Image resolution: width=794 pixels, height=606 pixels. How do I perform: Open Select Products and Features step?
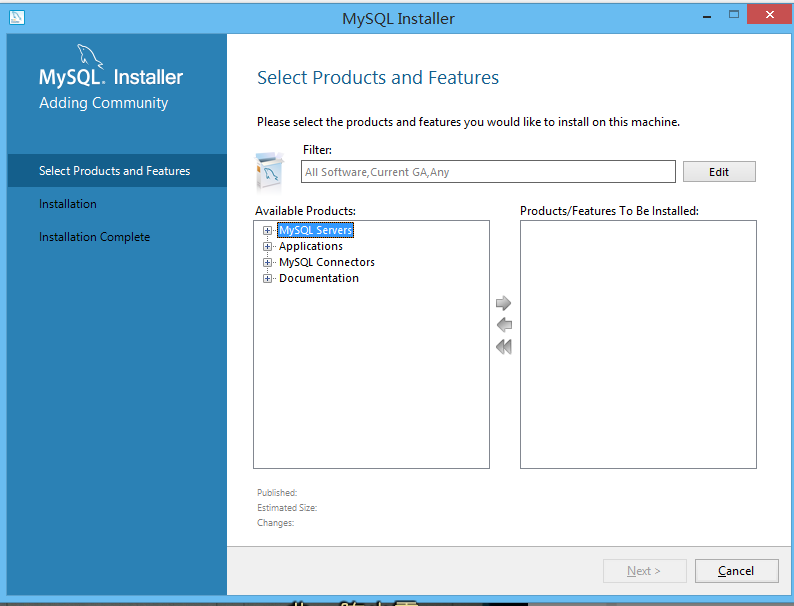point(117,171)
